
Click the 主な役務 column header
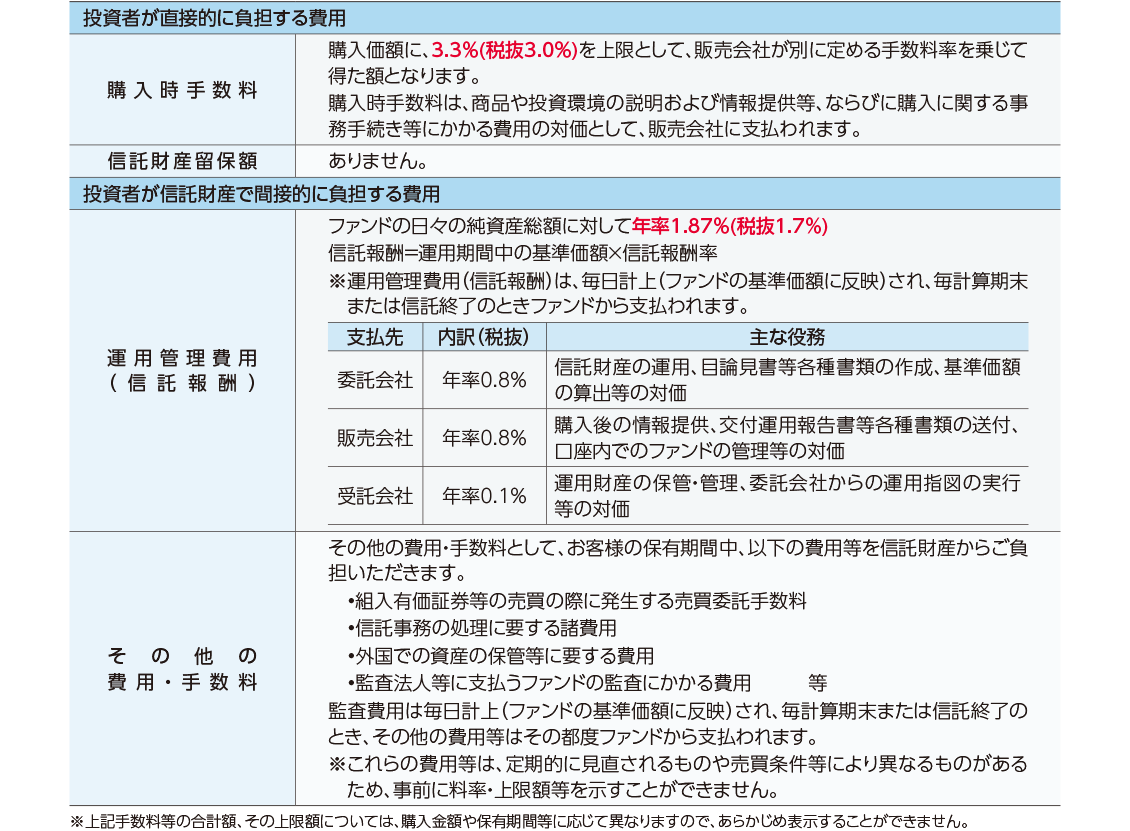[786, 337]
